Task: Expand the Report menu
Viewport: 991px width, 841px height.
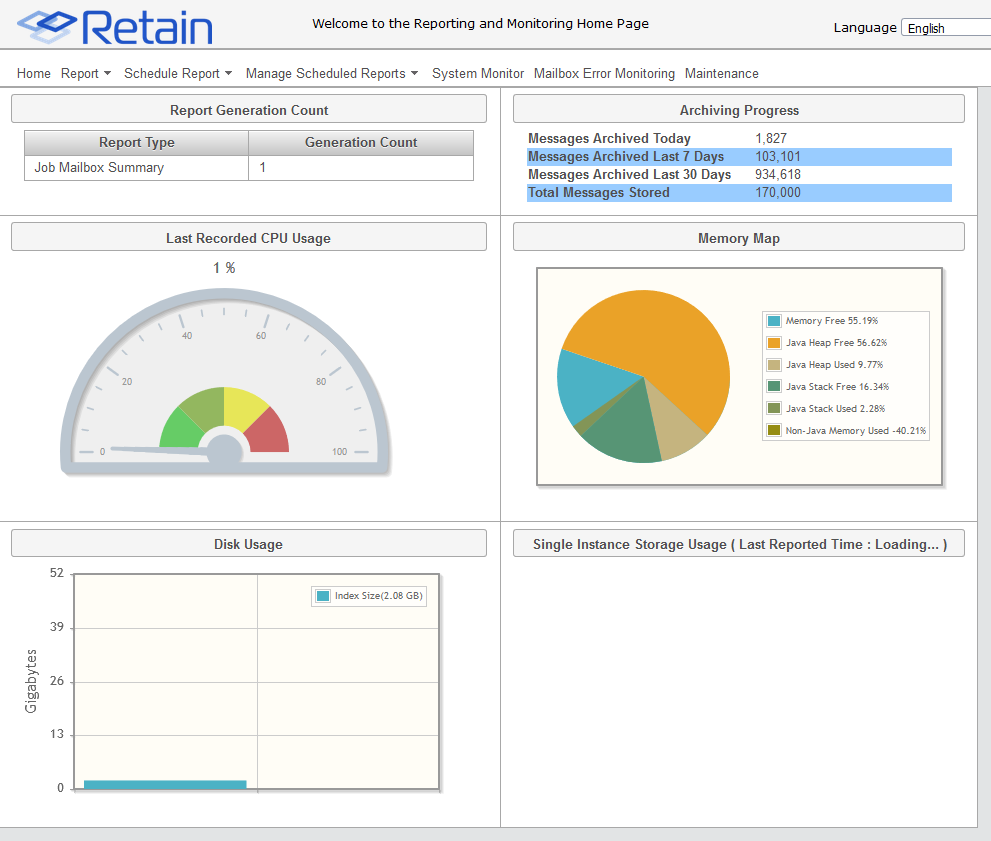Action: pyautogui.click(x=86, y=74)
